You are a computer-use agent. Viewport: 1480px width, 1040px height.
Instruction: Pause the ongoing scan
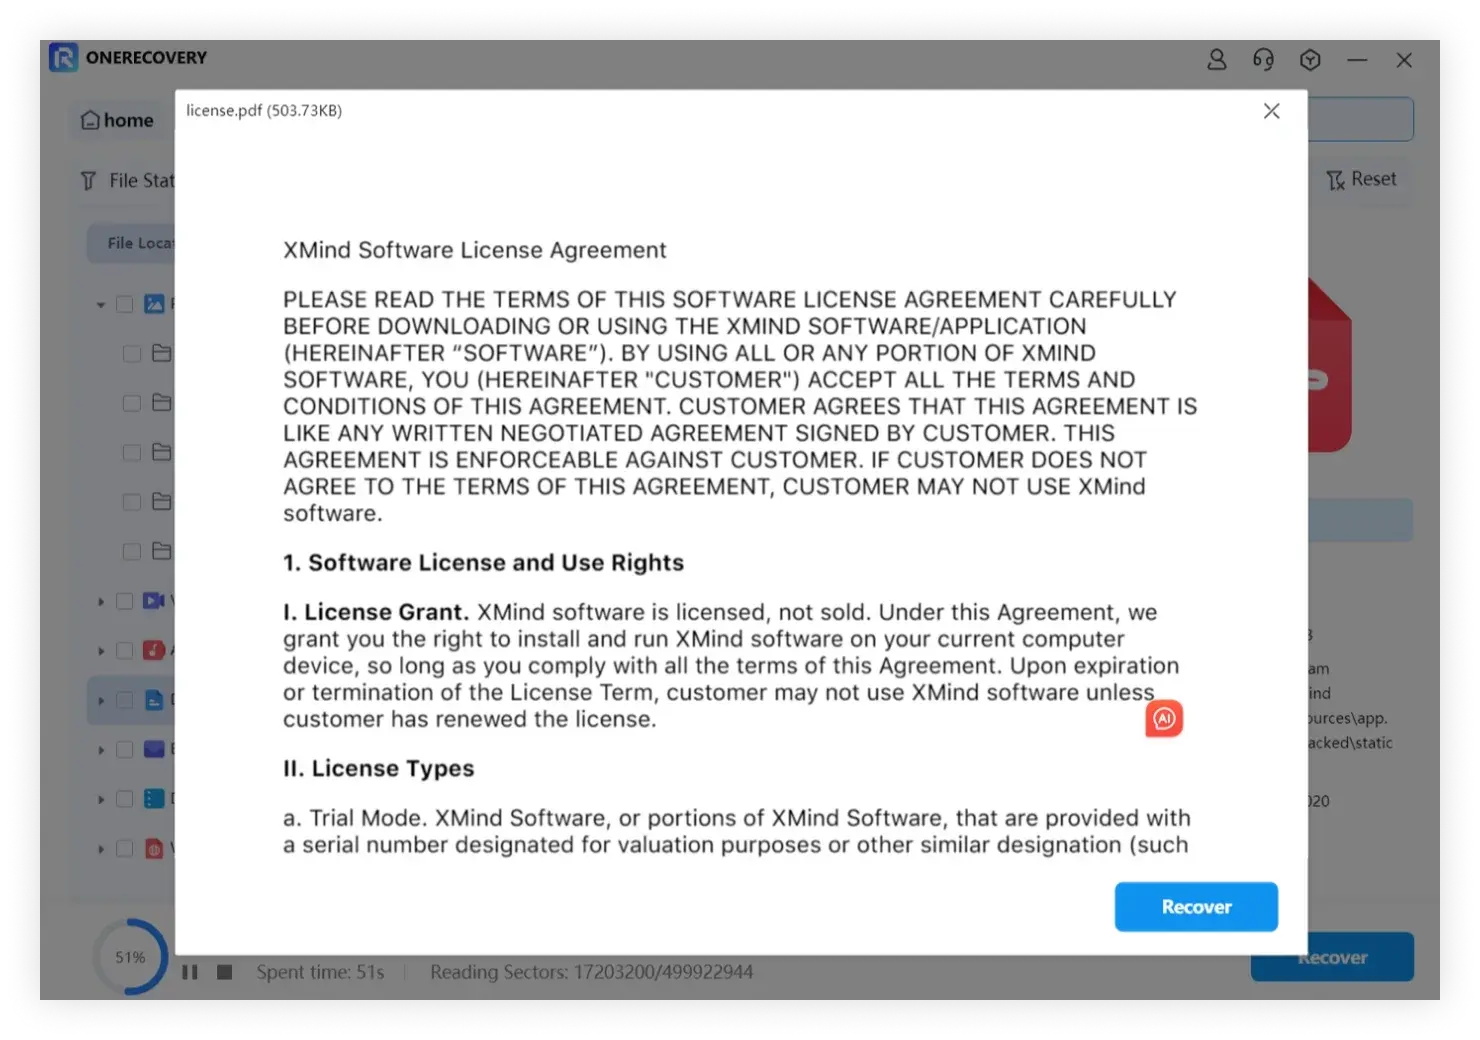(190, 972)
